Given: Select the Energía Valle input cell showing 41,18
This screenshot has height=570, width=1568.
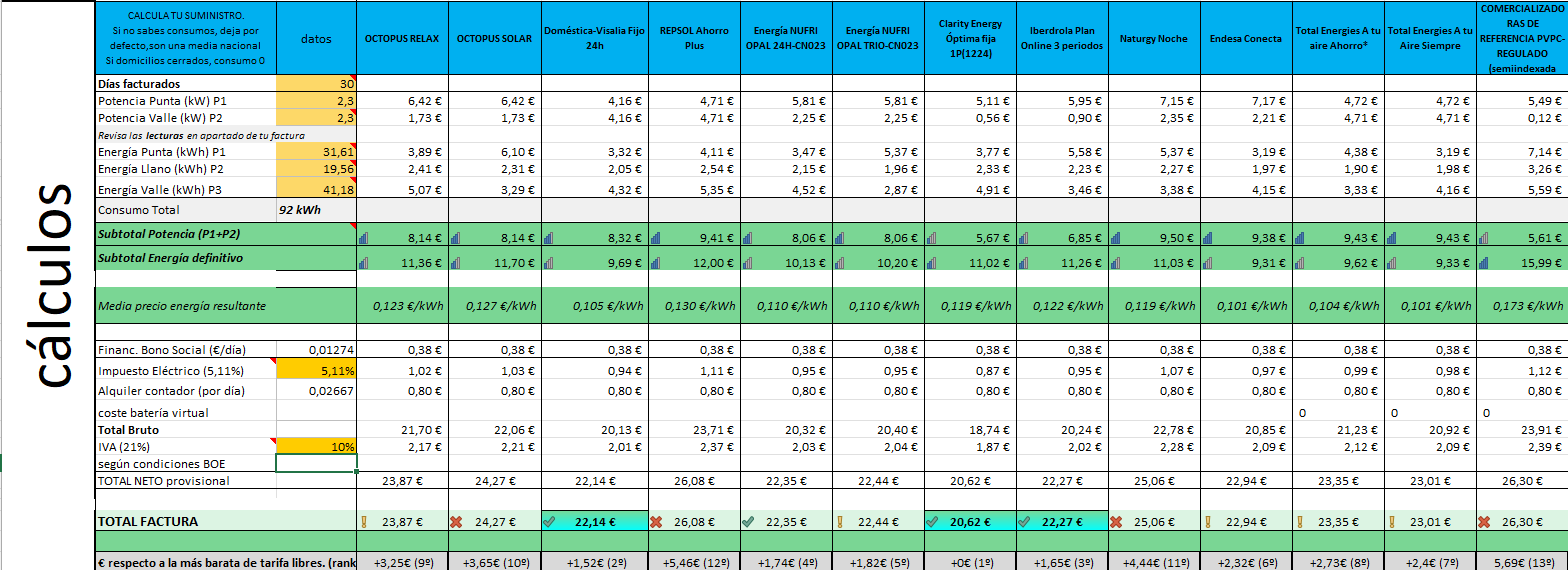Looking at the screenshot, I should pos(316,189).
